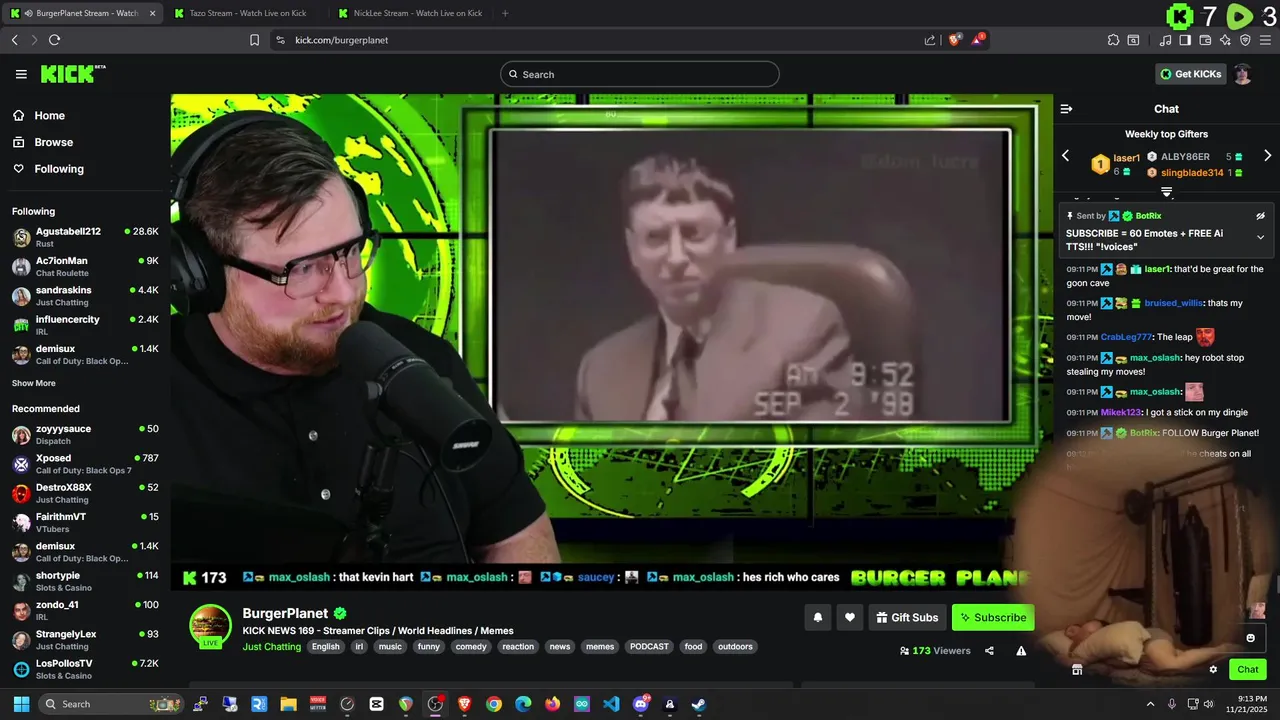Open the media control music note icon

tap(1165, 40)
